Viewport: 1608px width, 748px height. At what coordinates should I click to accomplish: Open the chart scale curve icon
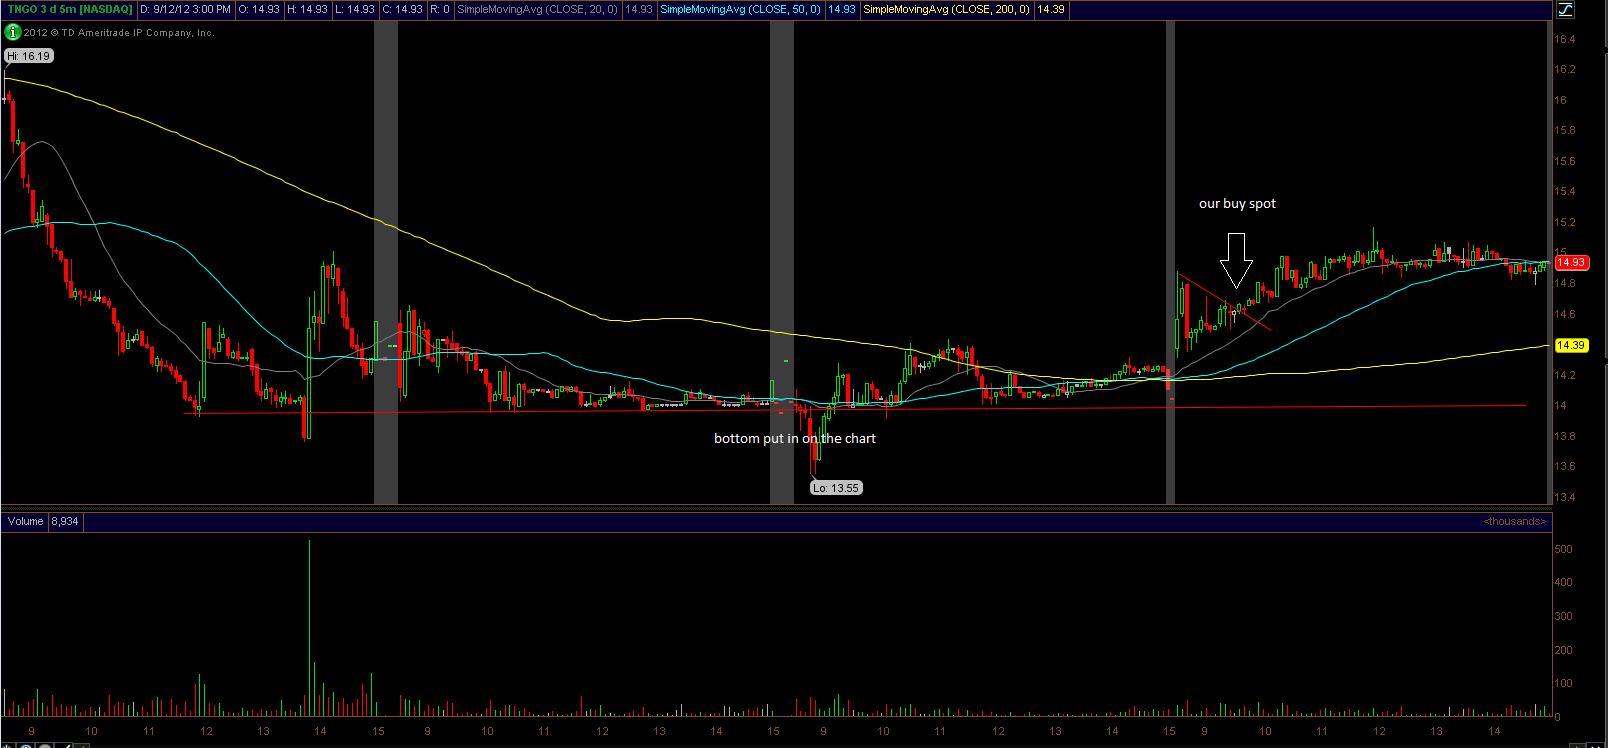click(1565, 10)
